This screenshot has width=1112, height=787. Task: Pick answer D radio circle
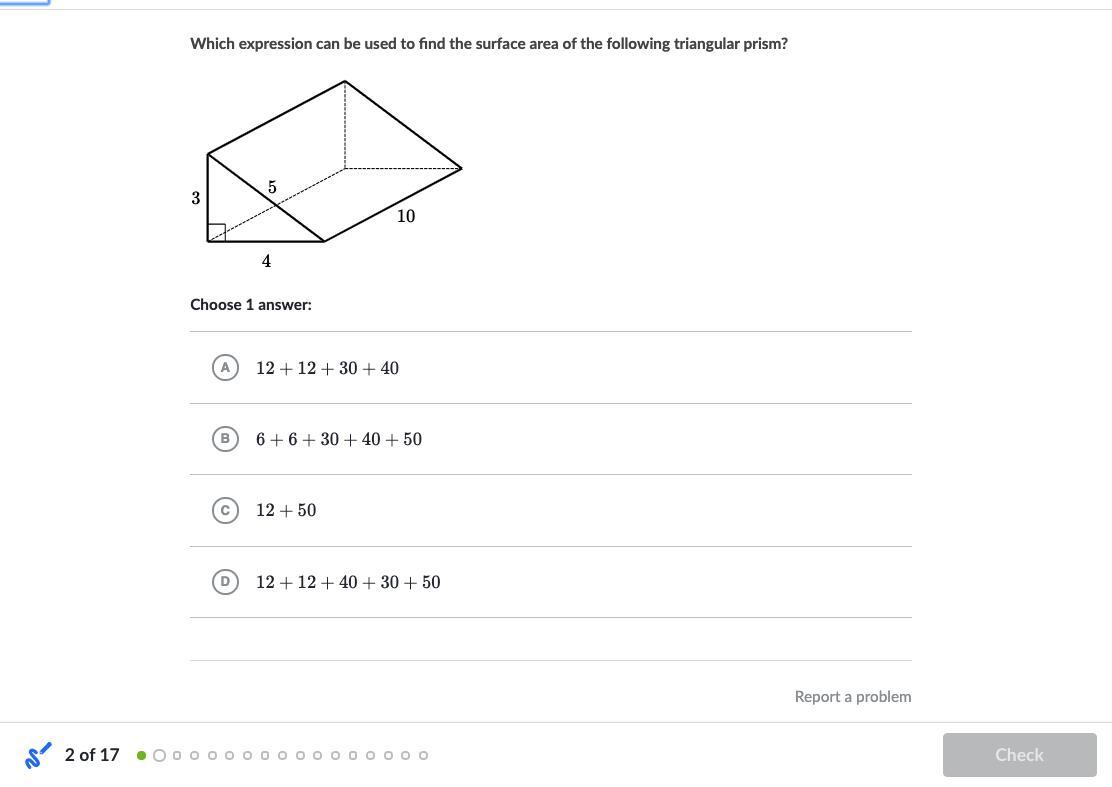pos(225,582)
